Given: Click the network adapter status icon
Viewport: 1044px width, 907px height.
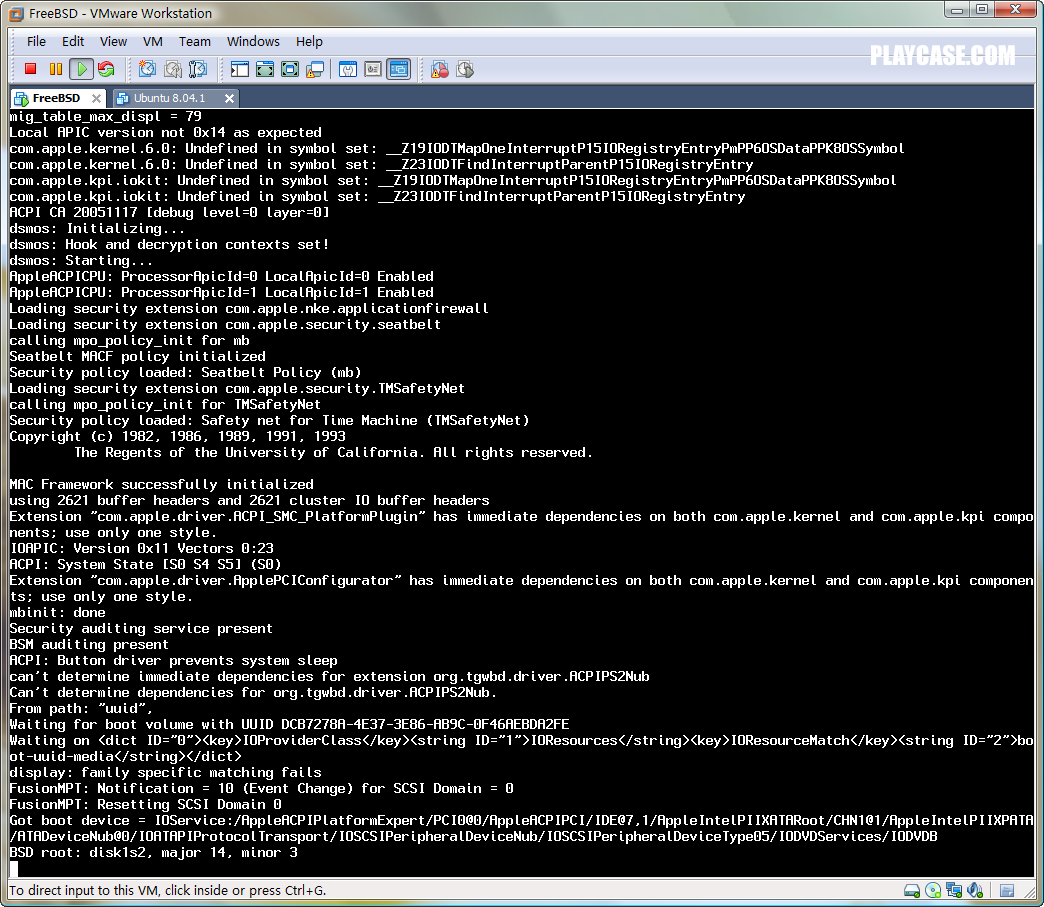Looking at the screenshot, I should click(954, 890).
